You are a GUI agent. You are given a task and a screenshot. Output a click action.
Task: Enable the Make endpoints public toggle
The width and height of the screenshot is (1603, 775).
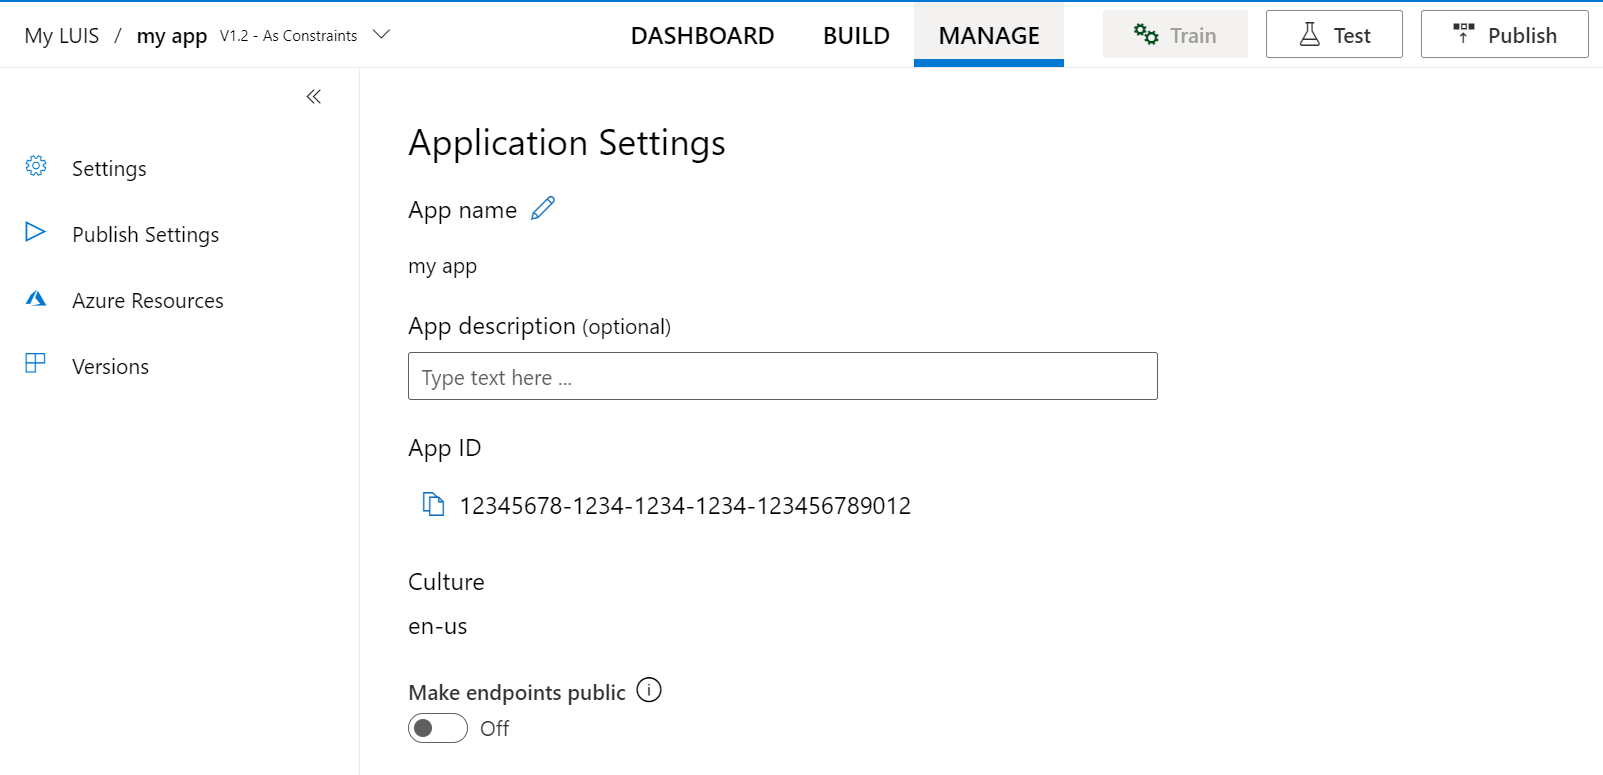point(438,728)
